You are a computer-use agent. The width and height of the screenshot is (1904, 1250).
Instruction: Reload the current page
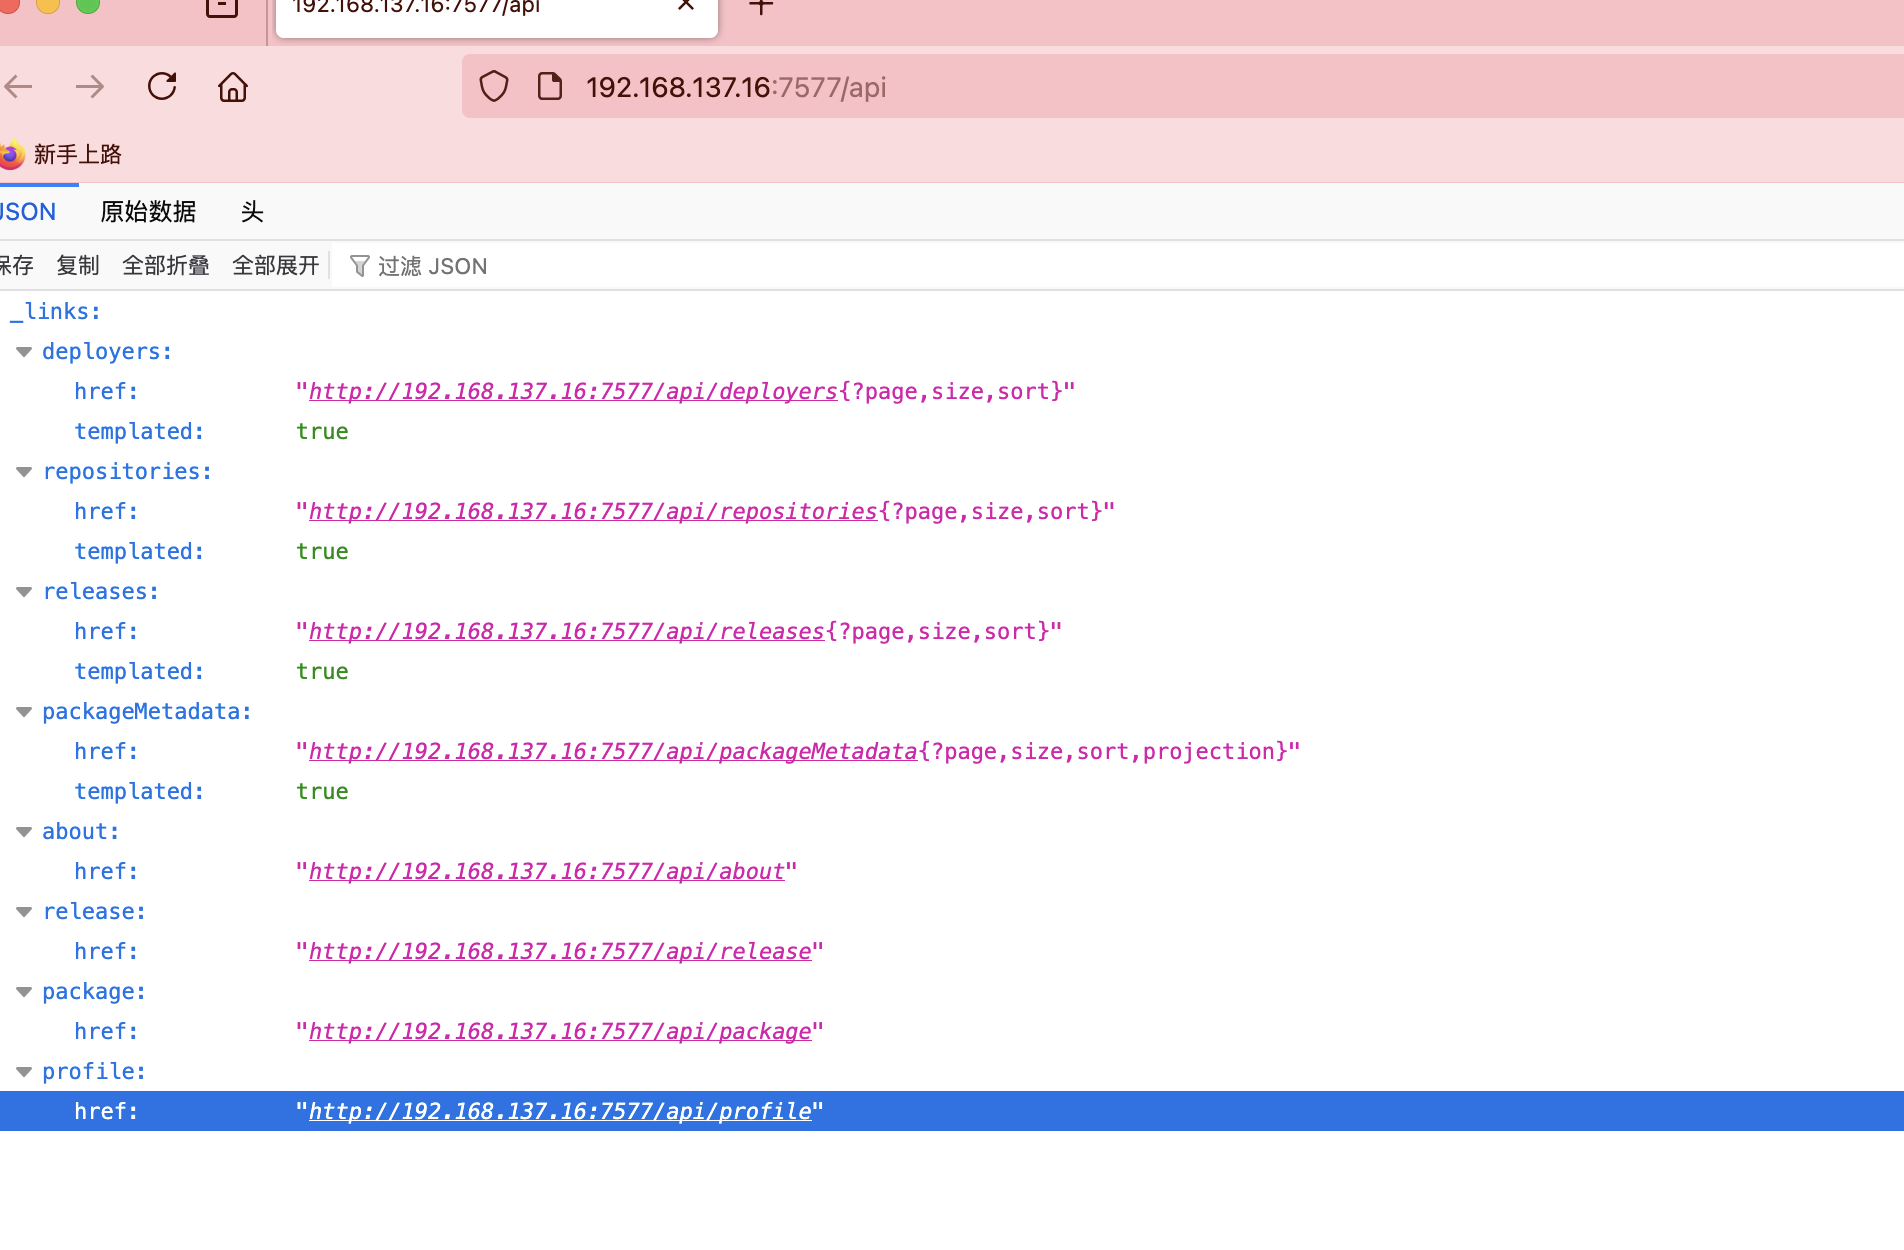click(x=162, y=87)
